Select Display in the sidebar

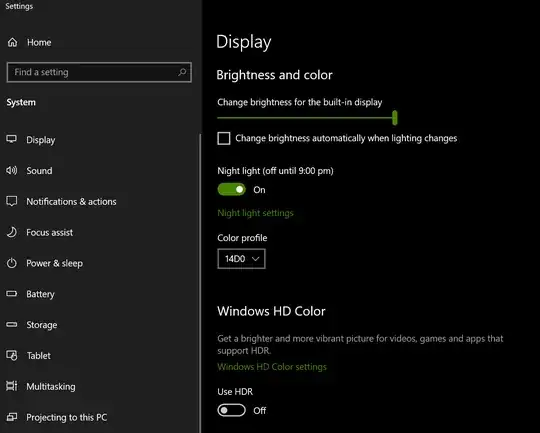[41, 140]
